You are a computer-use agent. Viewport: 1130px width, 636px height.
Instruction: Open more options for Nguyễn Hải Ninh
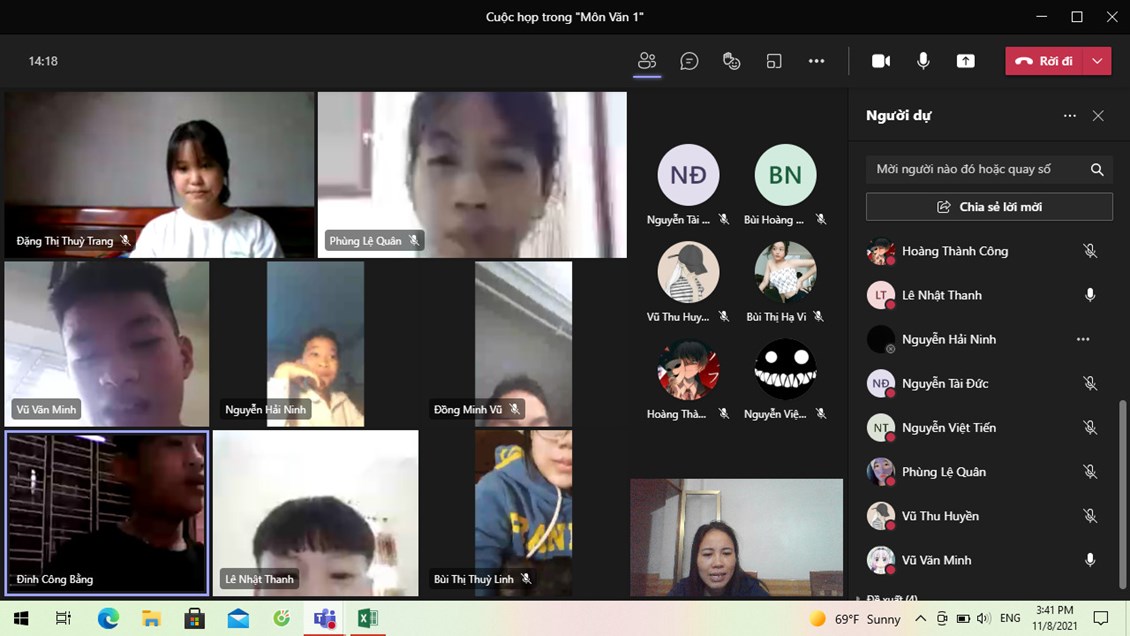tap(1083, 339)
